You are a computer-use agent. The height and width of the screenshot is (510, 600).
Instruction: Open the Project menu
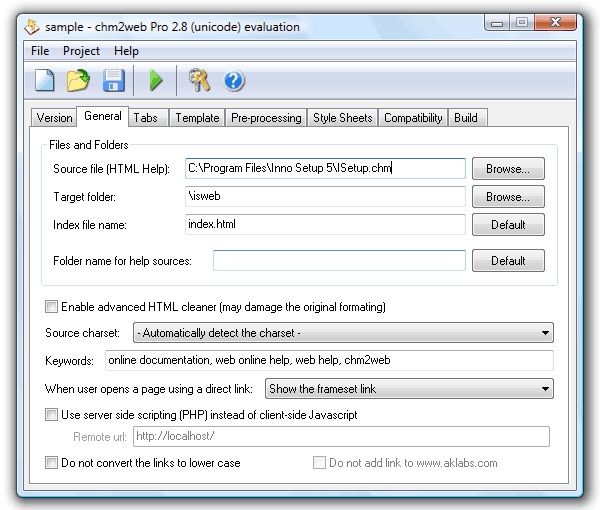click(x=81, y=51)
